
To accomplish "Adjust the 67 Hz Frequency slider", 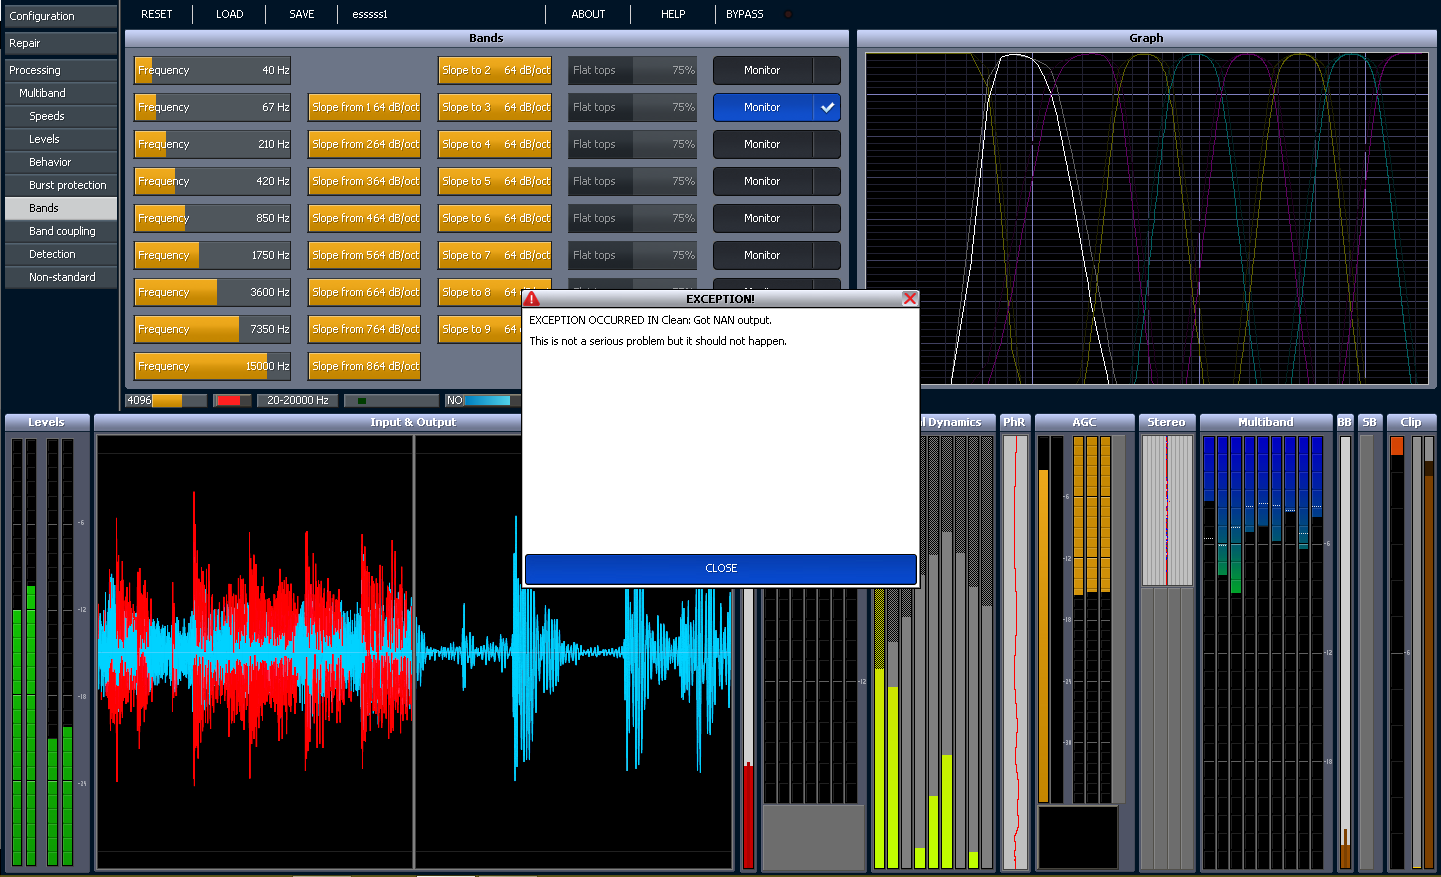I will tap(212, 107).
